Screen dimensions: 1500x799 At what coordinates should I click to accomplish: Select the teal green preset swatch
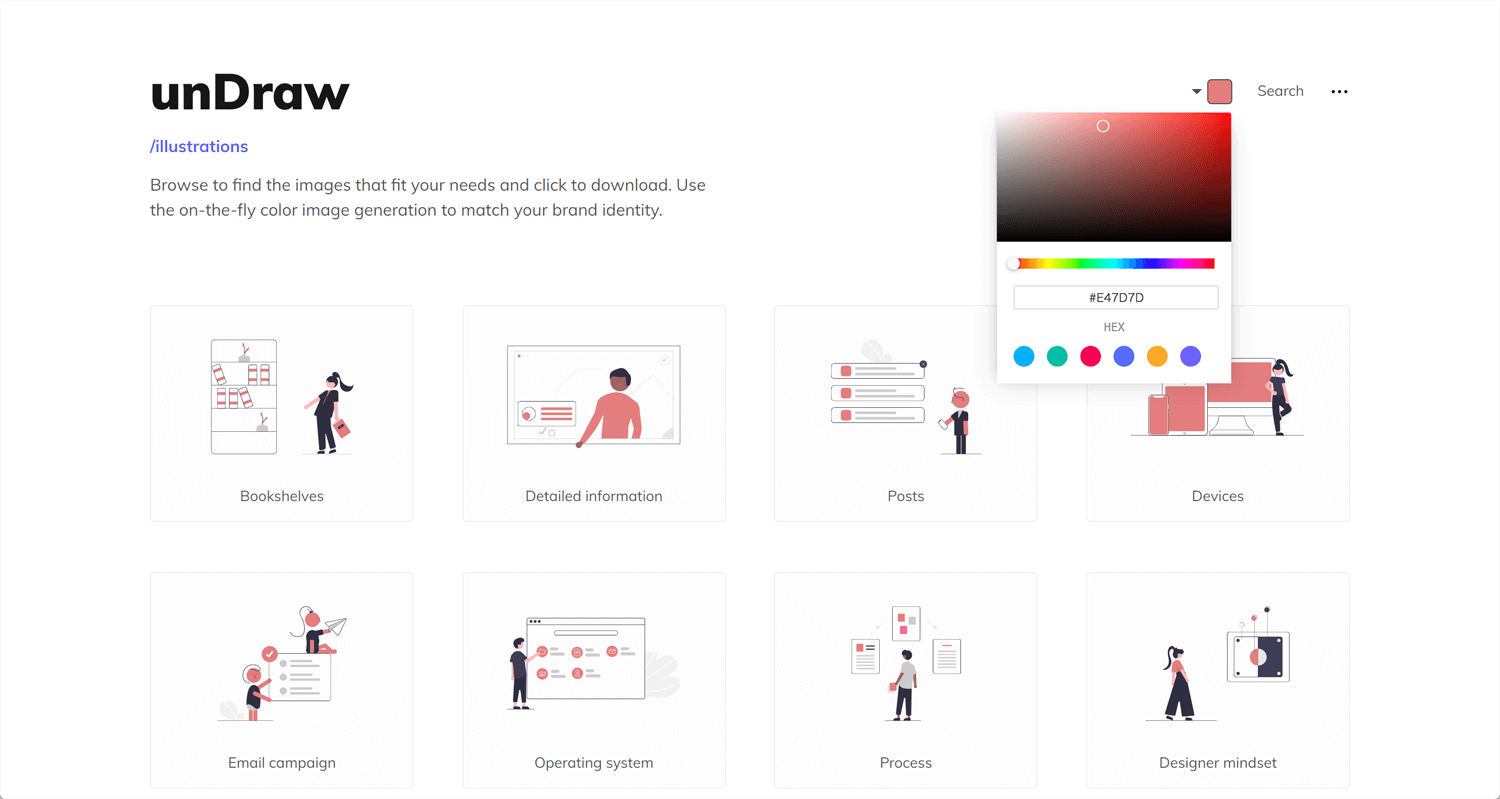pyautogui.click(x=1057, y=356)
